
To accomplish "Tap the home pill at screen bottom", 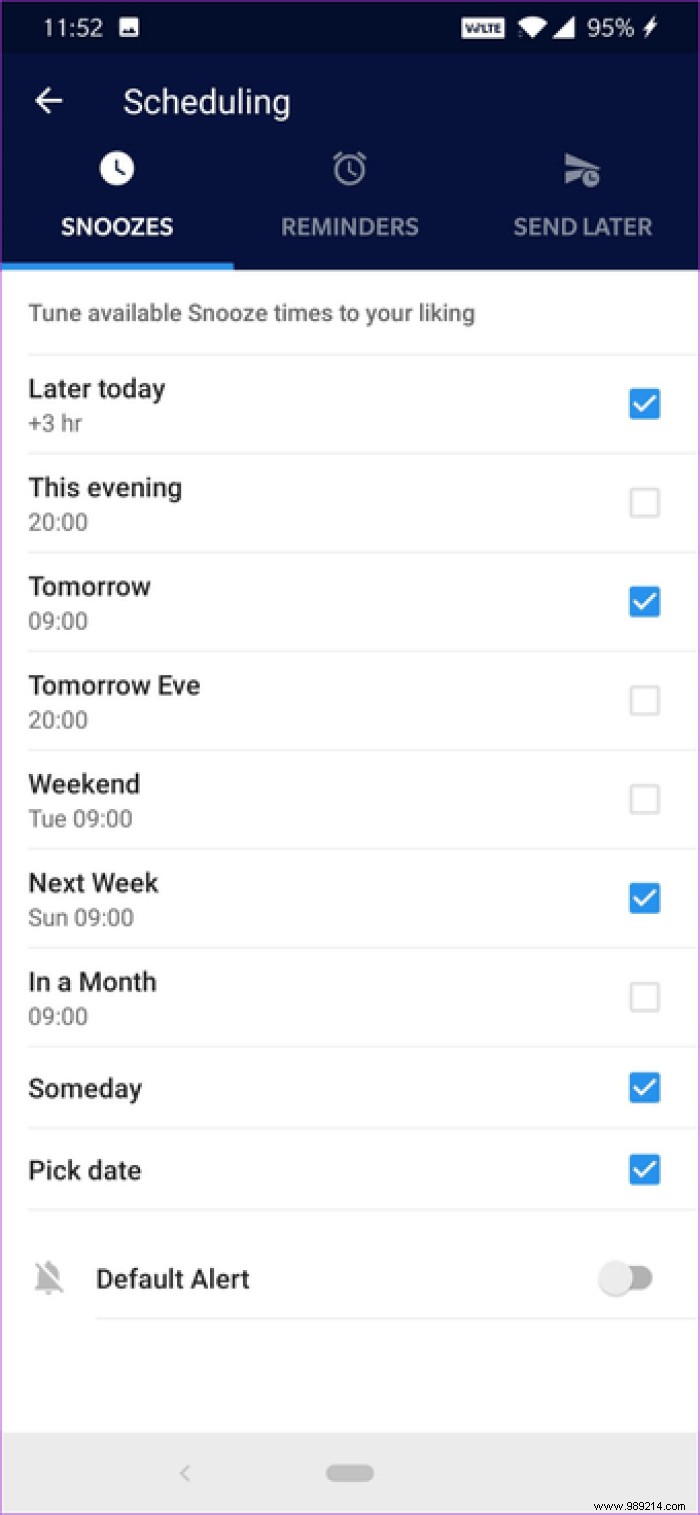I will (x=349, y=1472).
